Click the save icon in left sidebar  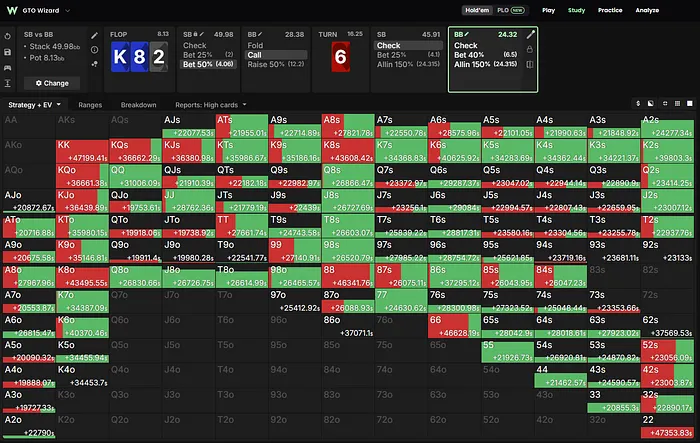[x=8, y=52]
